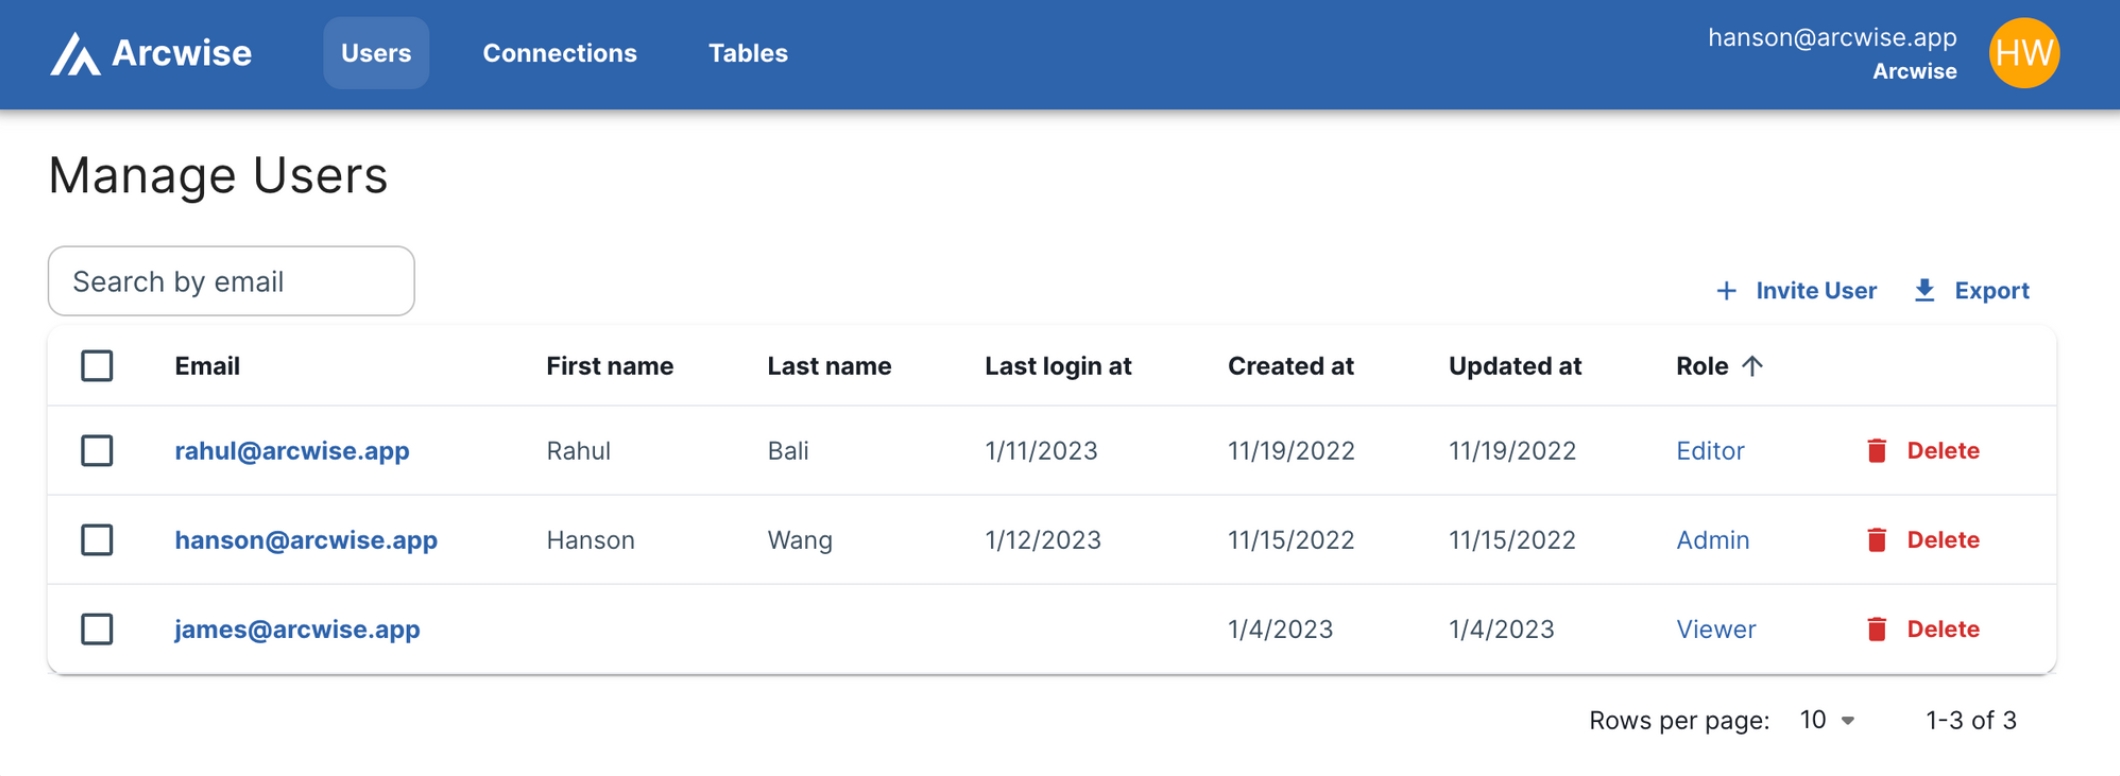Click the plus icon for Invite User
Screen dimensions: 2120x776
tap(1726, 291)
